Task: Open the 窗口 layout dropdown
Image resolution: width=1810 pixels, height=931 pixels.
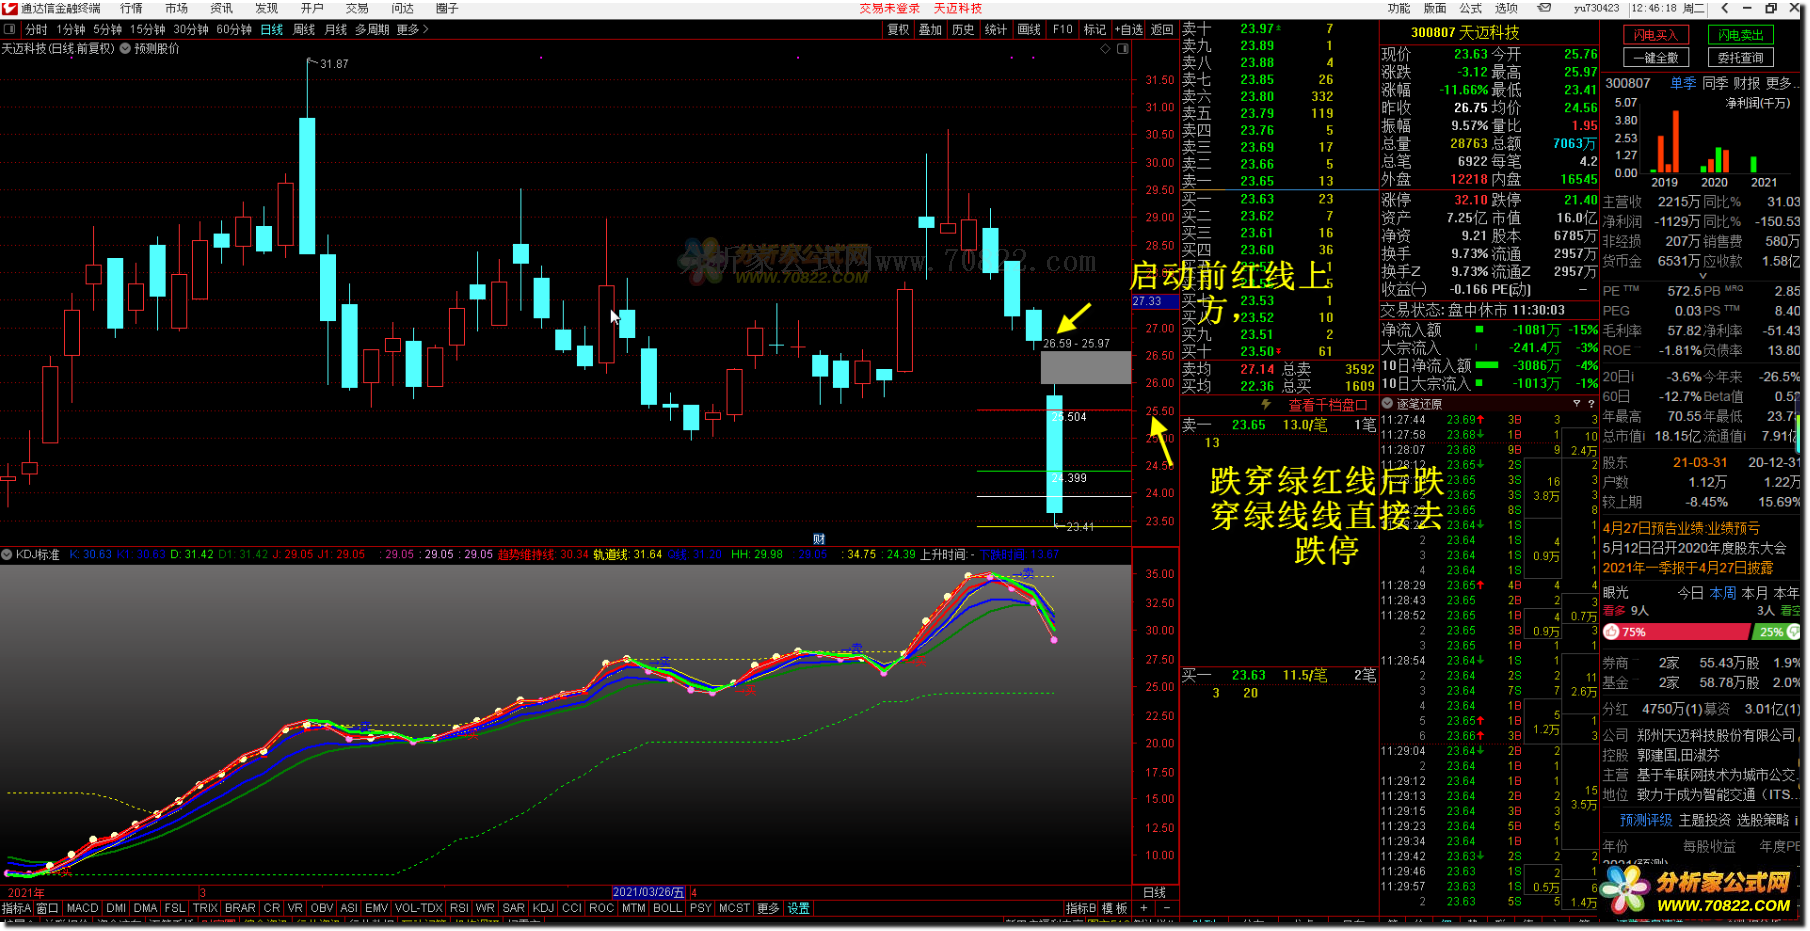Action: [47, 908]
